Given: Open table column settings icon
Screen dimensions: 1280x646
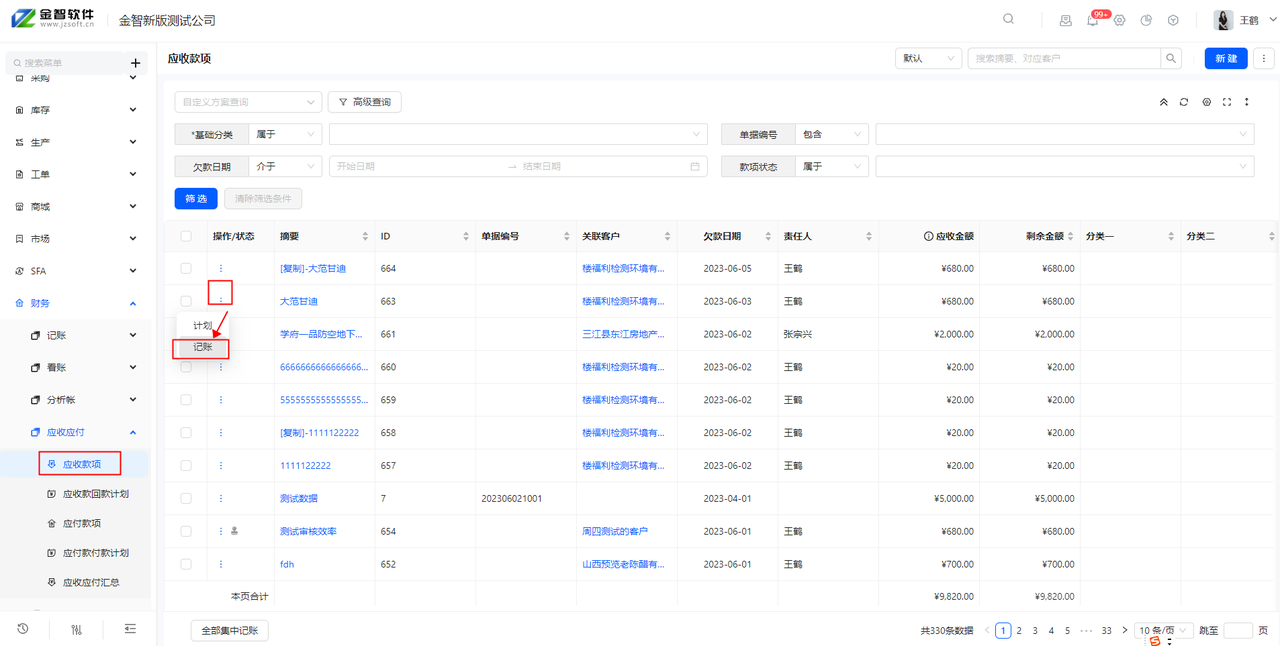Looking at the screenshot, I should coord(1206,102).
